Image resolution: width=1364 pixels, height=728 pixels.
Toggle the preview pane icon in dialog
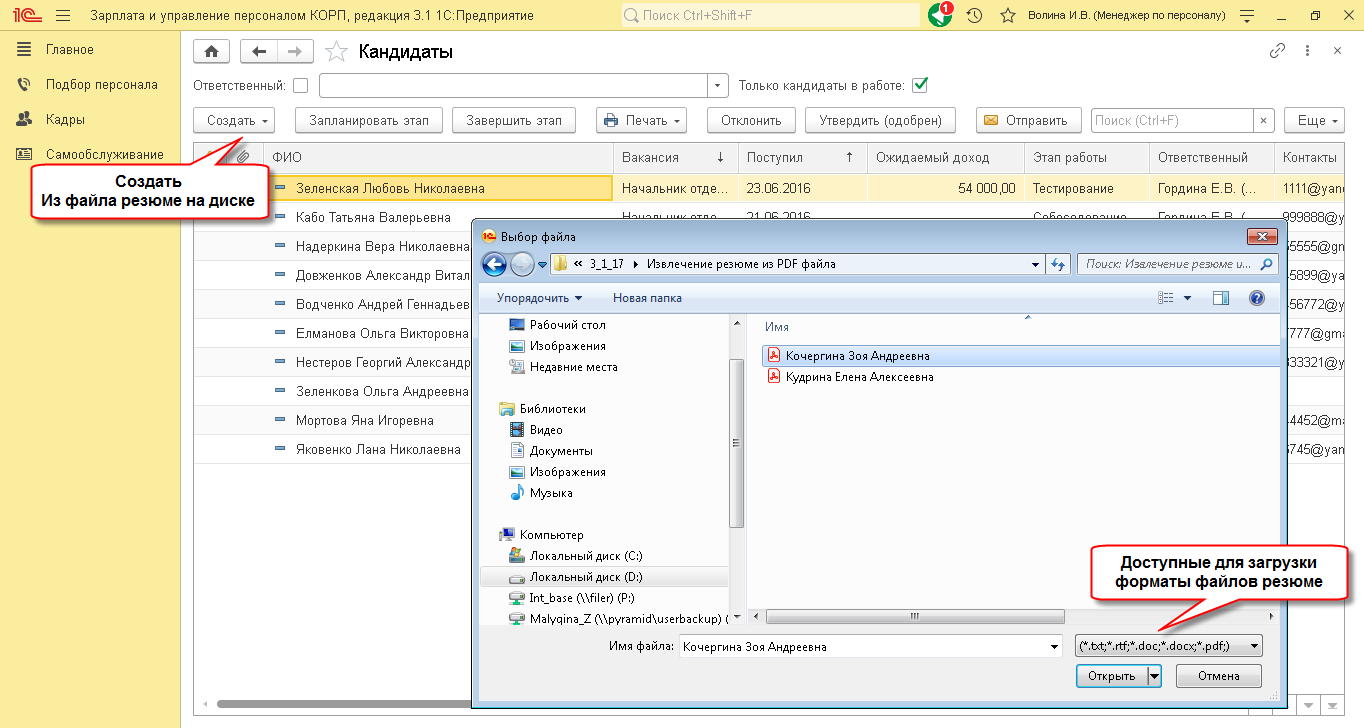pos(1220,298)
